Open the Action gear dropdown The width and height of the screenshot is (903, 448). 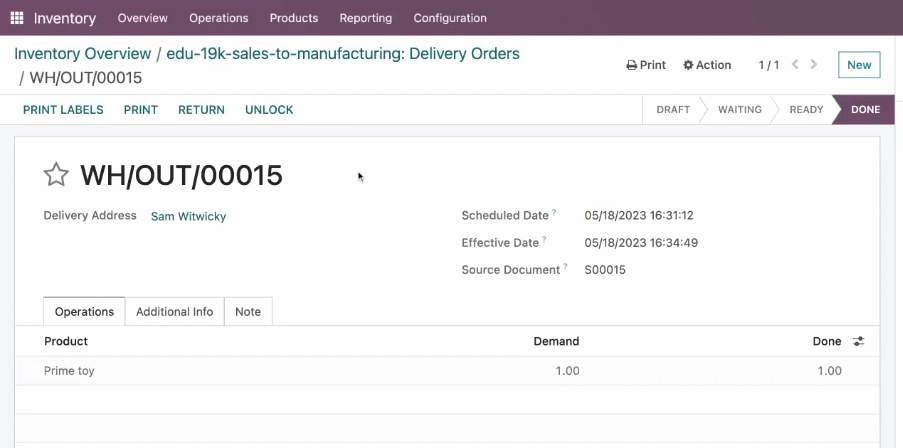click(707, 65)
